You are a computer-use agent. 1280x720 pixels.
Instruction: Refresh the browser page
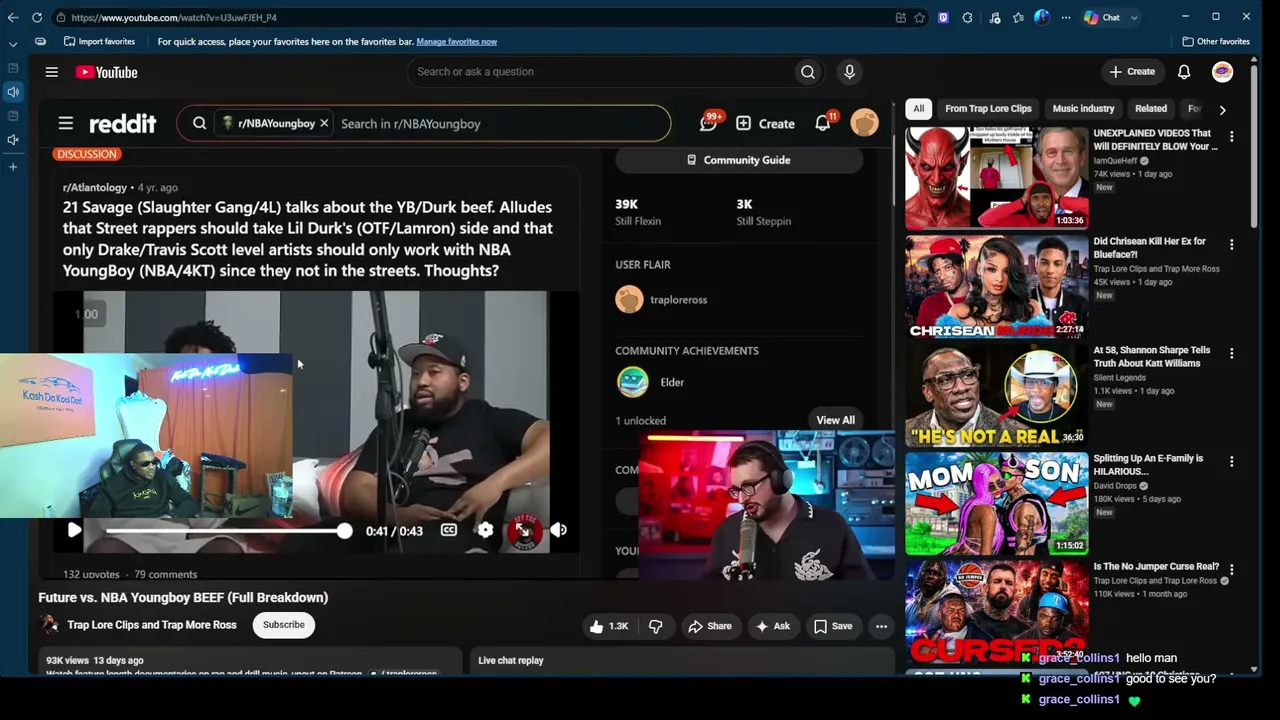click(x=37, y=17)
